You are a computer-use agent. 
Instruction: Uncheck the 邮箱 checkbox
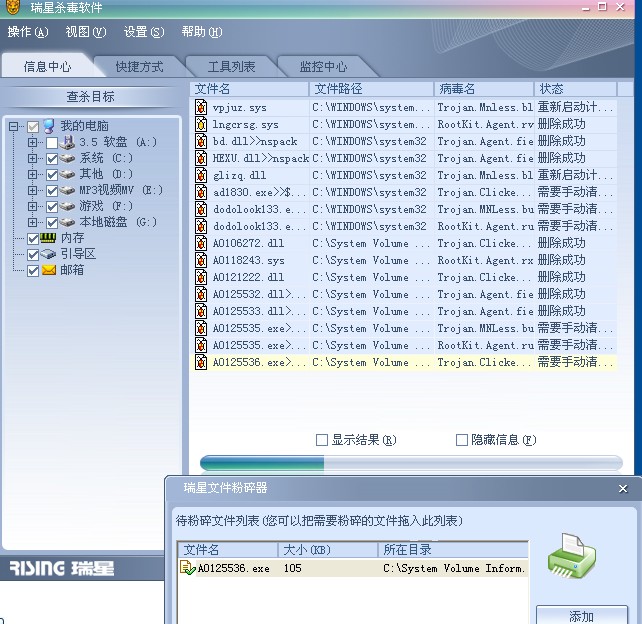(x=33, y=271)
